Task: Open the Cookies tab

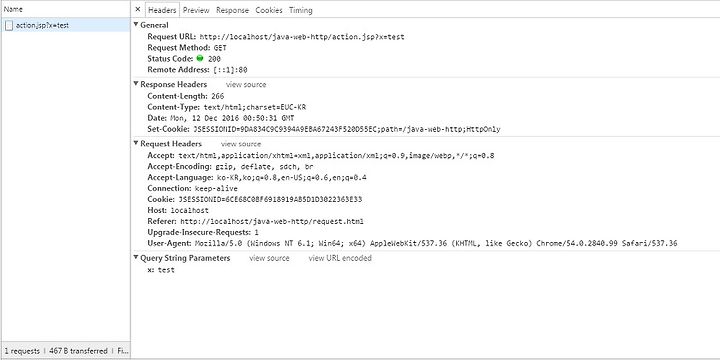Action: point(269,10)
